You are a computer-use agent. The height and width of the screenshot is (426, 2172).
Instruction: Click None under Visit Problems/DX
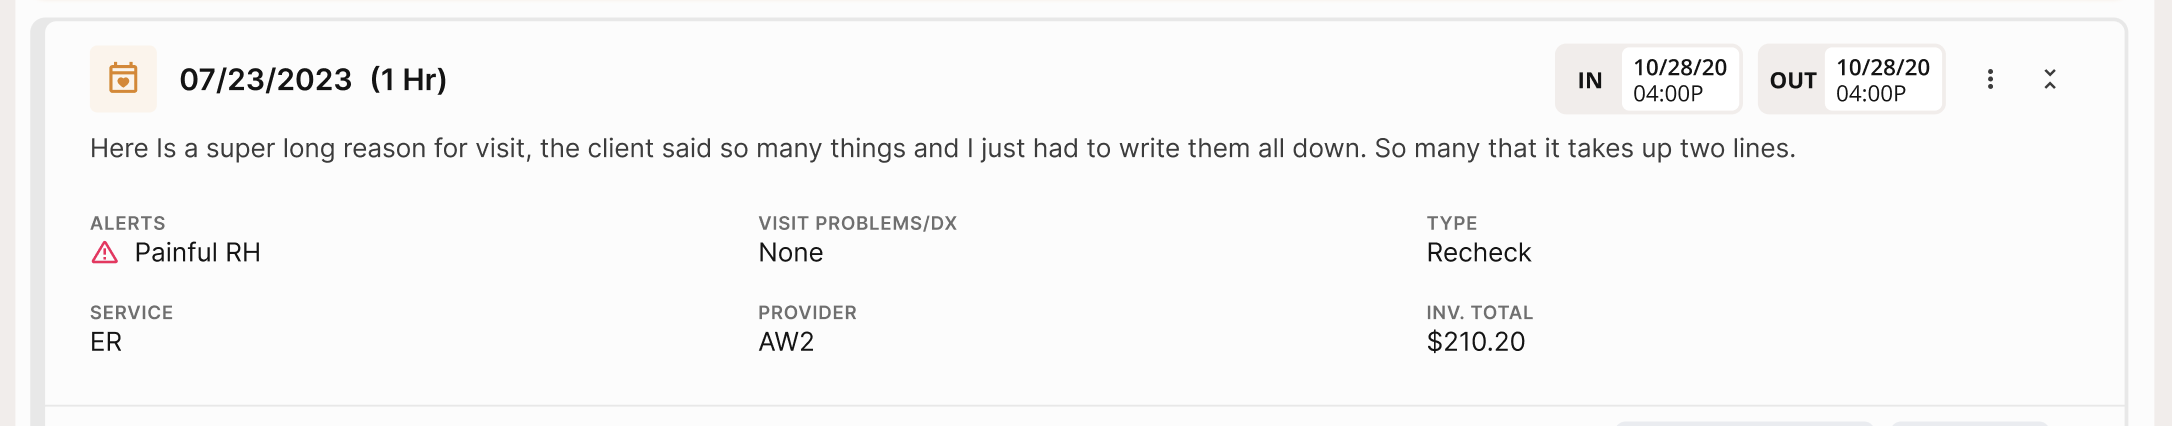pyautogui.click(x=790, y=253)
